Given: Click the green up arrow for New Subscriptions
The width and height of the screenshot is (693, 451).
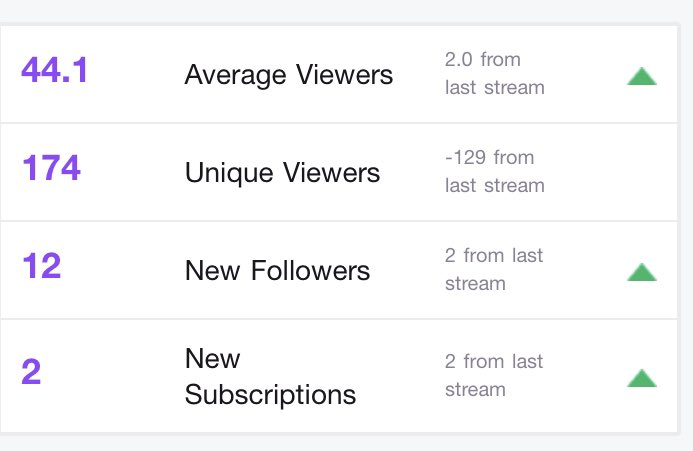Looking at the screenshot, I should [x=642, y=378].
